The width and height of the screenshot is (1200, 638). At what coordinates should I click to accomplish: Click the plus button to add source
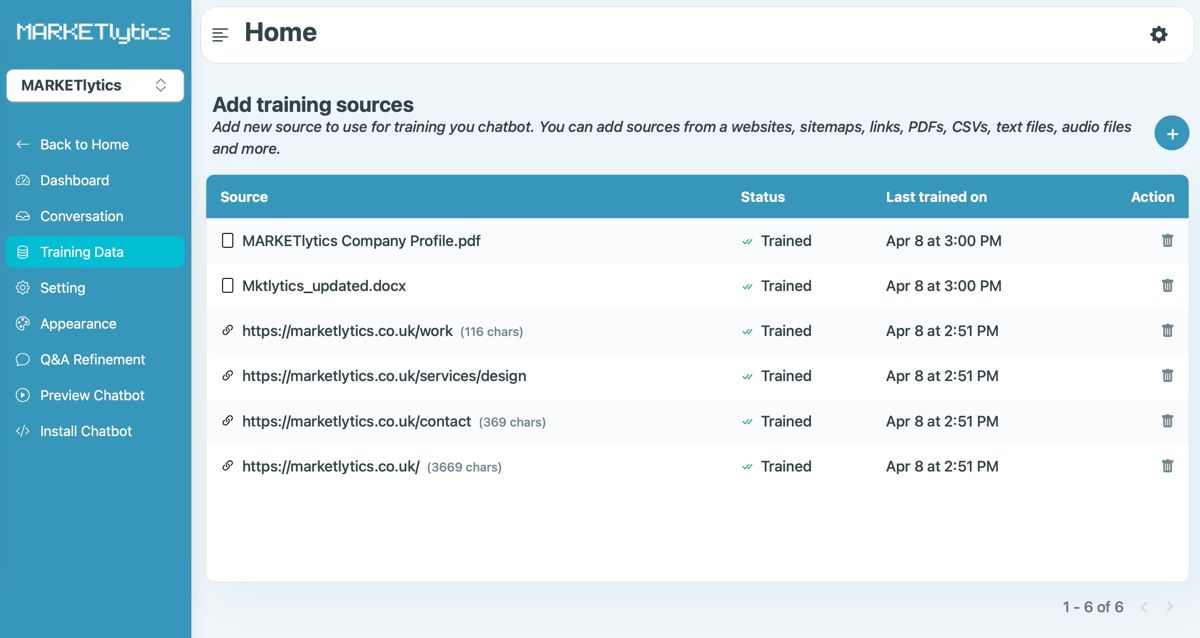coord(1172,133)
